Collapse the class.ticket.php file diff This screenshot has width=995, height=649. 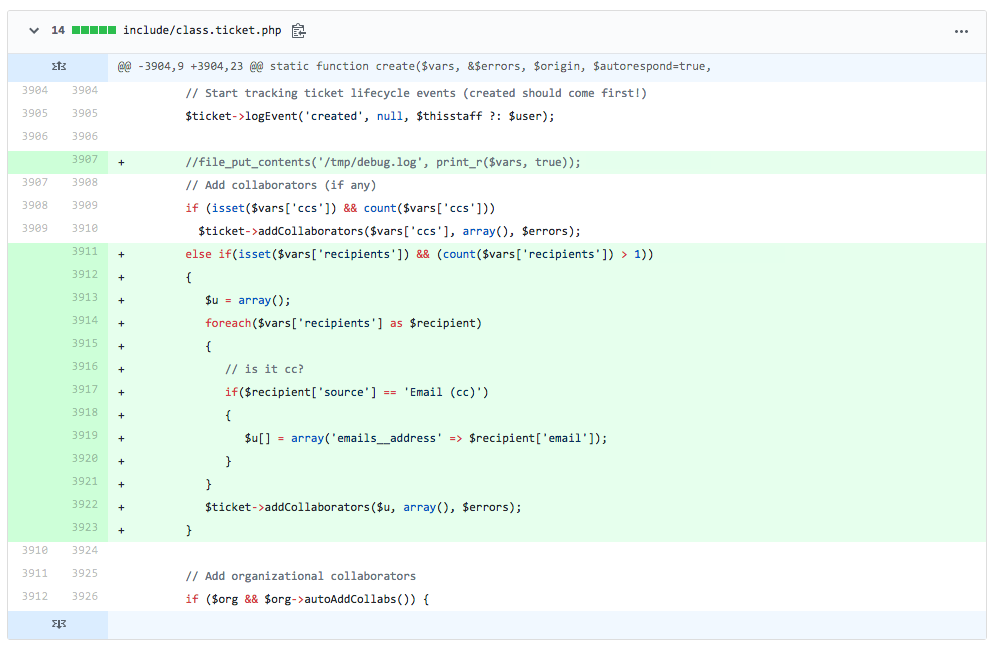click(x=34, y=31)
